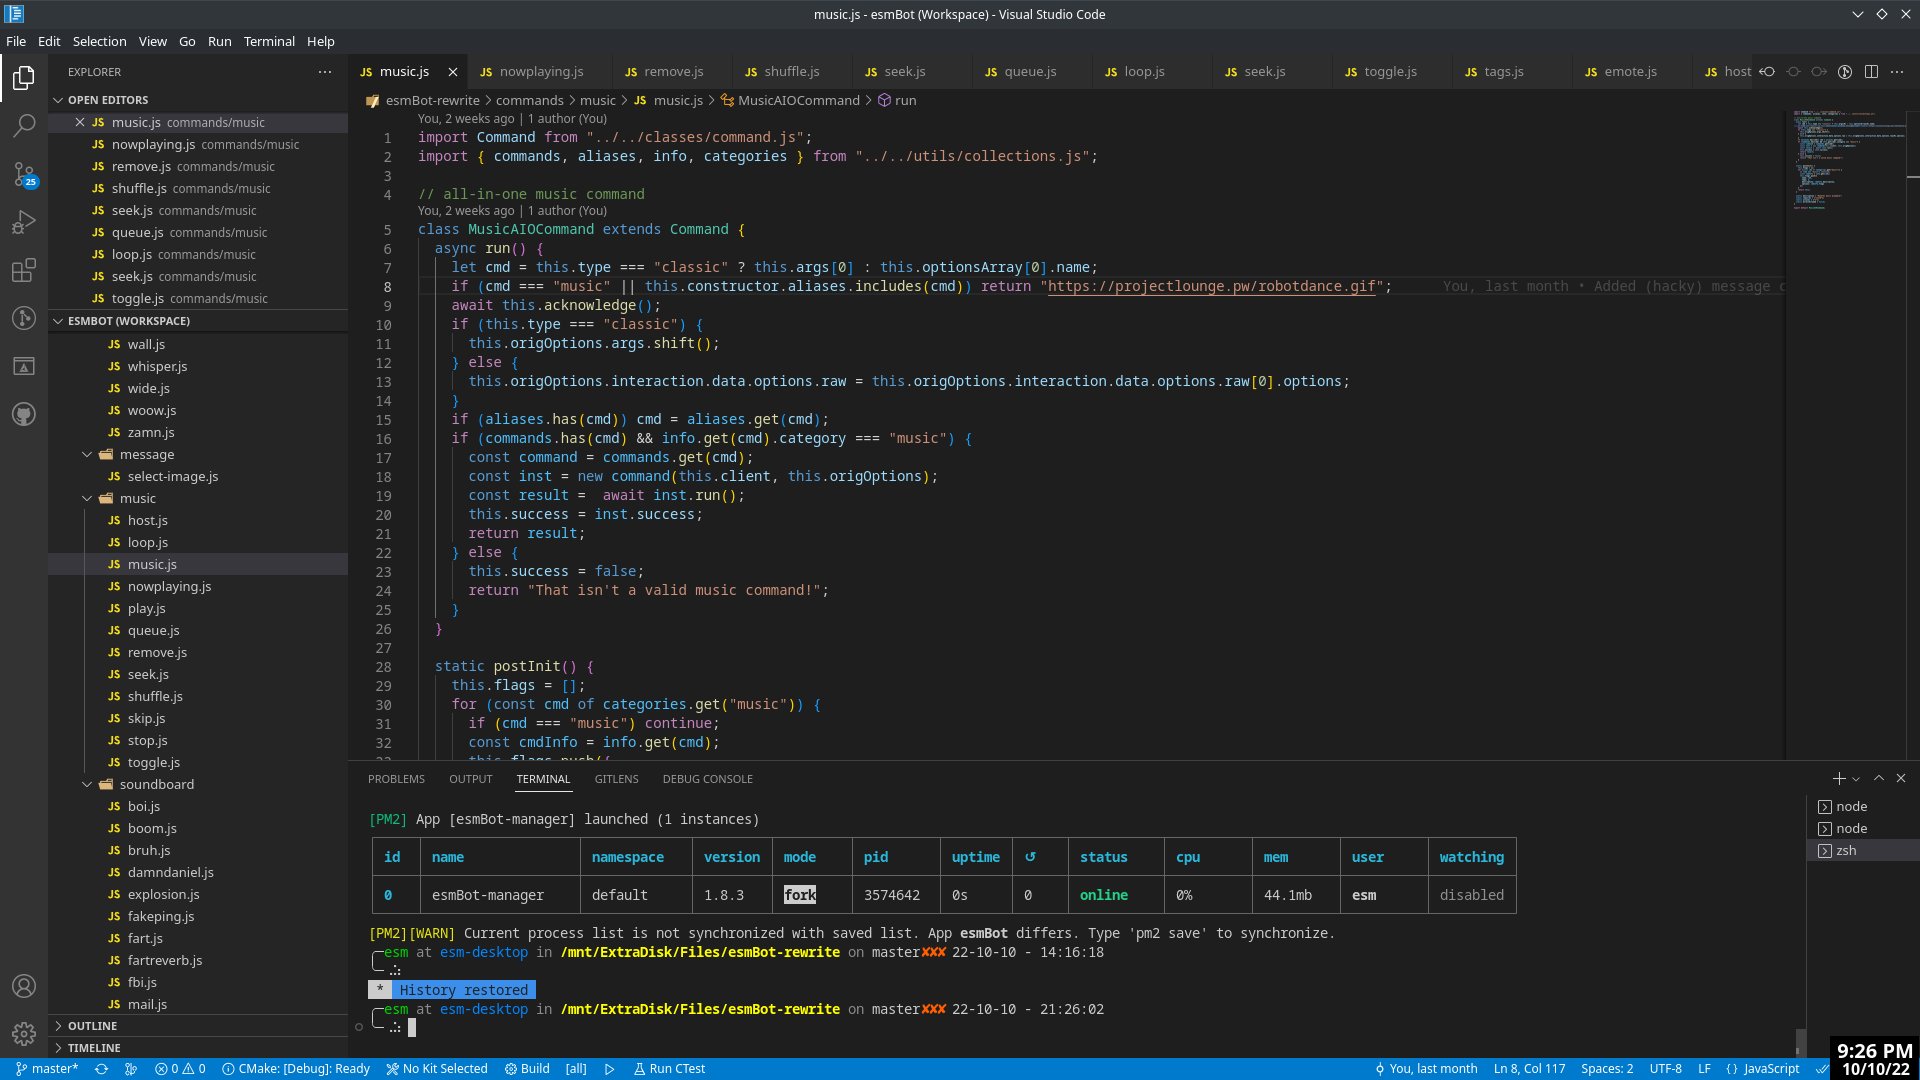Open Source Control view with 25 badge
This screenshot has width=1920, height=1080.
(24, 174)
